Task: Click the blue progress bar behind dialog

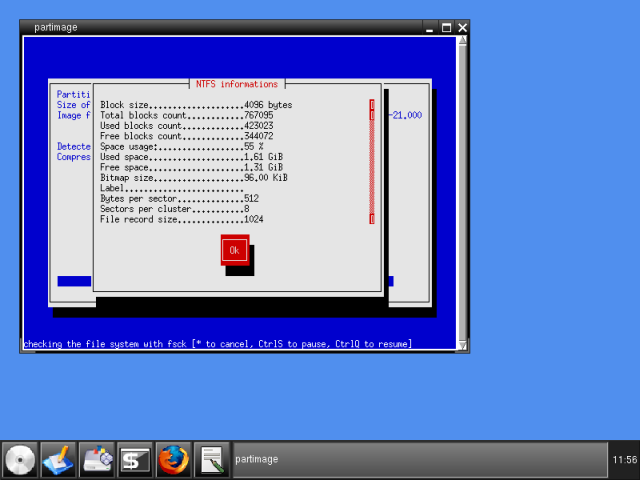Action: (74, 281)
